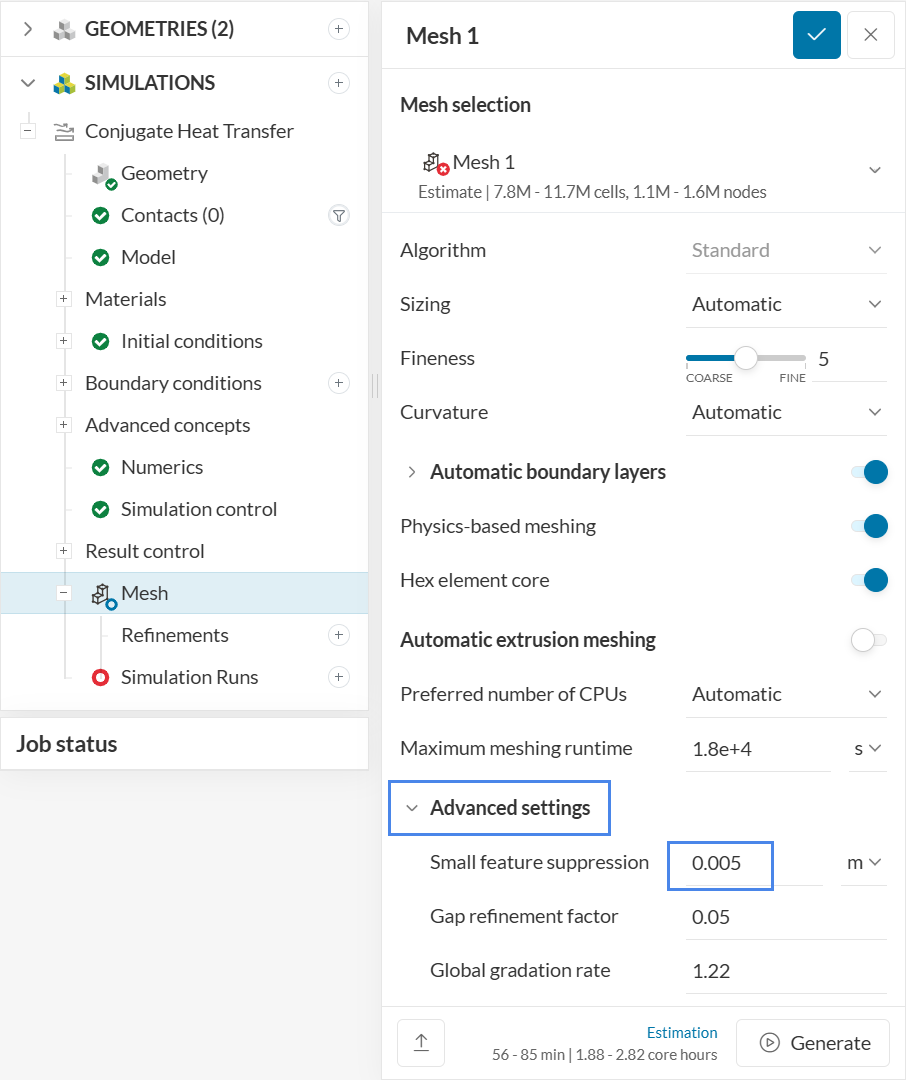Enable Automatic extrusion meshing
Screen dimensions: 906x1080
click(x=868, y=640)
